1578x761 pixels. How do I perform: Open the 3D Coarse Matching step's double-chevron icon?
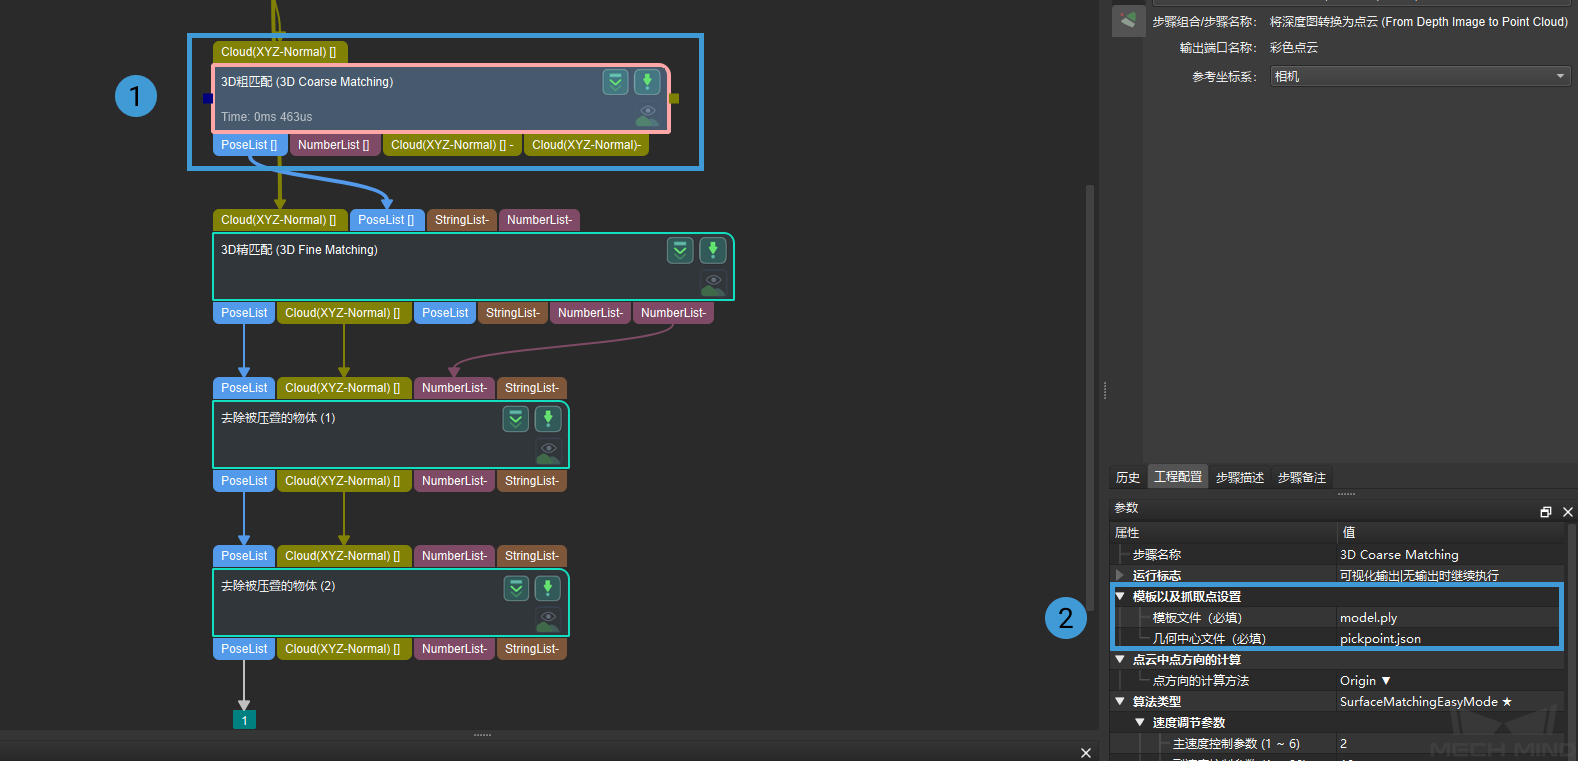[616, 82]
